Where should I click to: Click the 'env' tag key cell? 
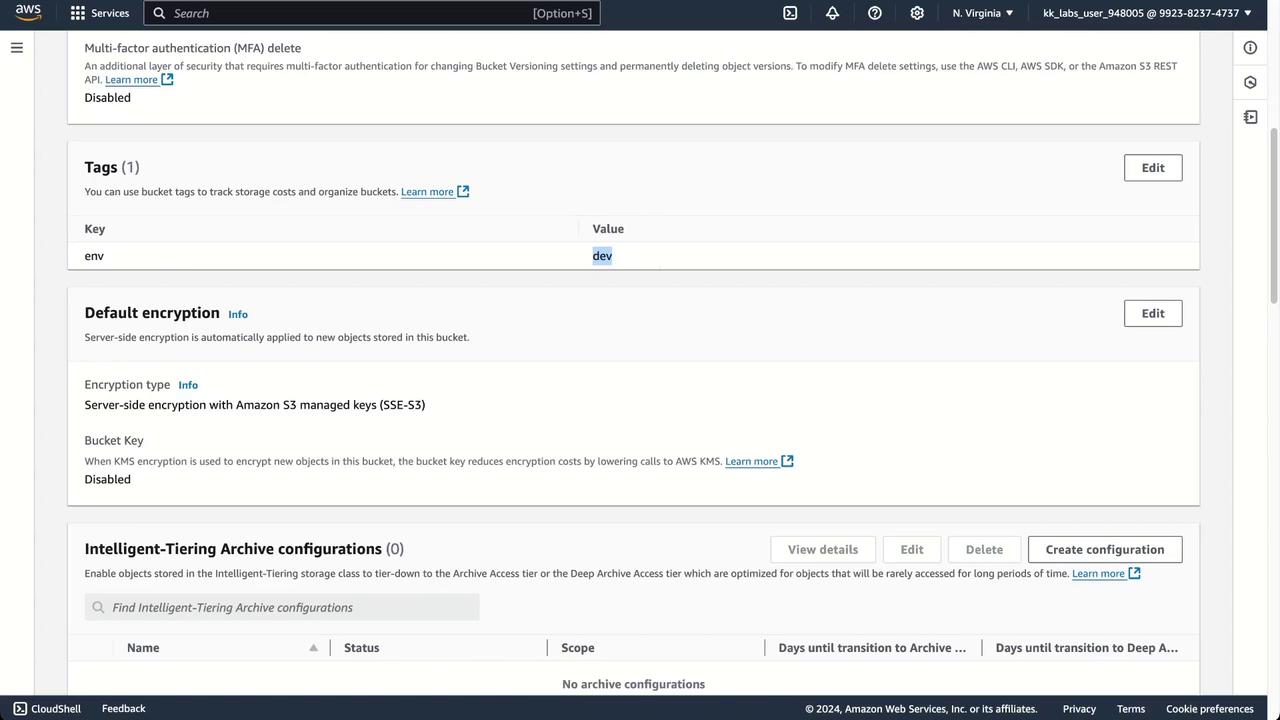tap(94, 256)
